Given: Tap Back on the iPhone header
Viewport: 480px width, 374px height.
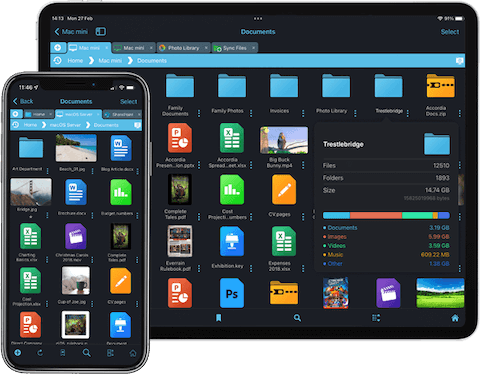Looking at the screenshot, I should click(x=23, y=101).
